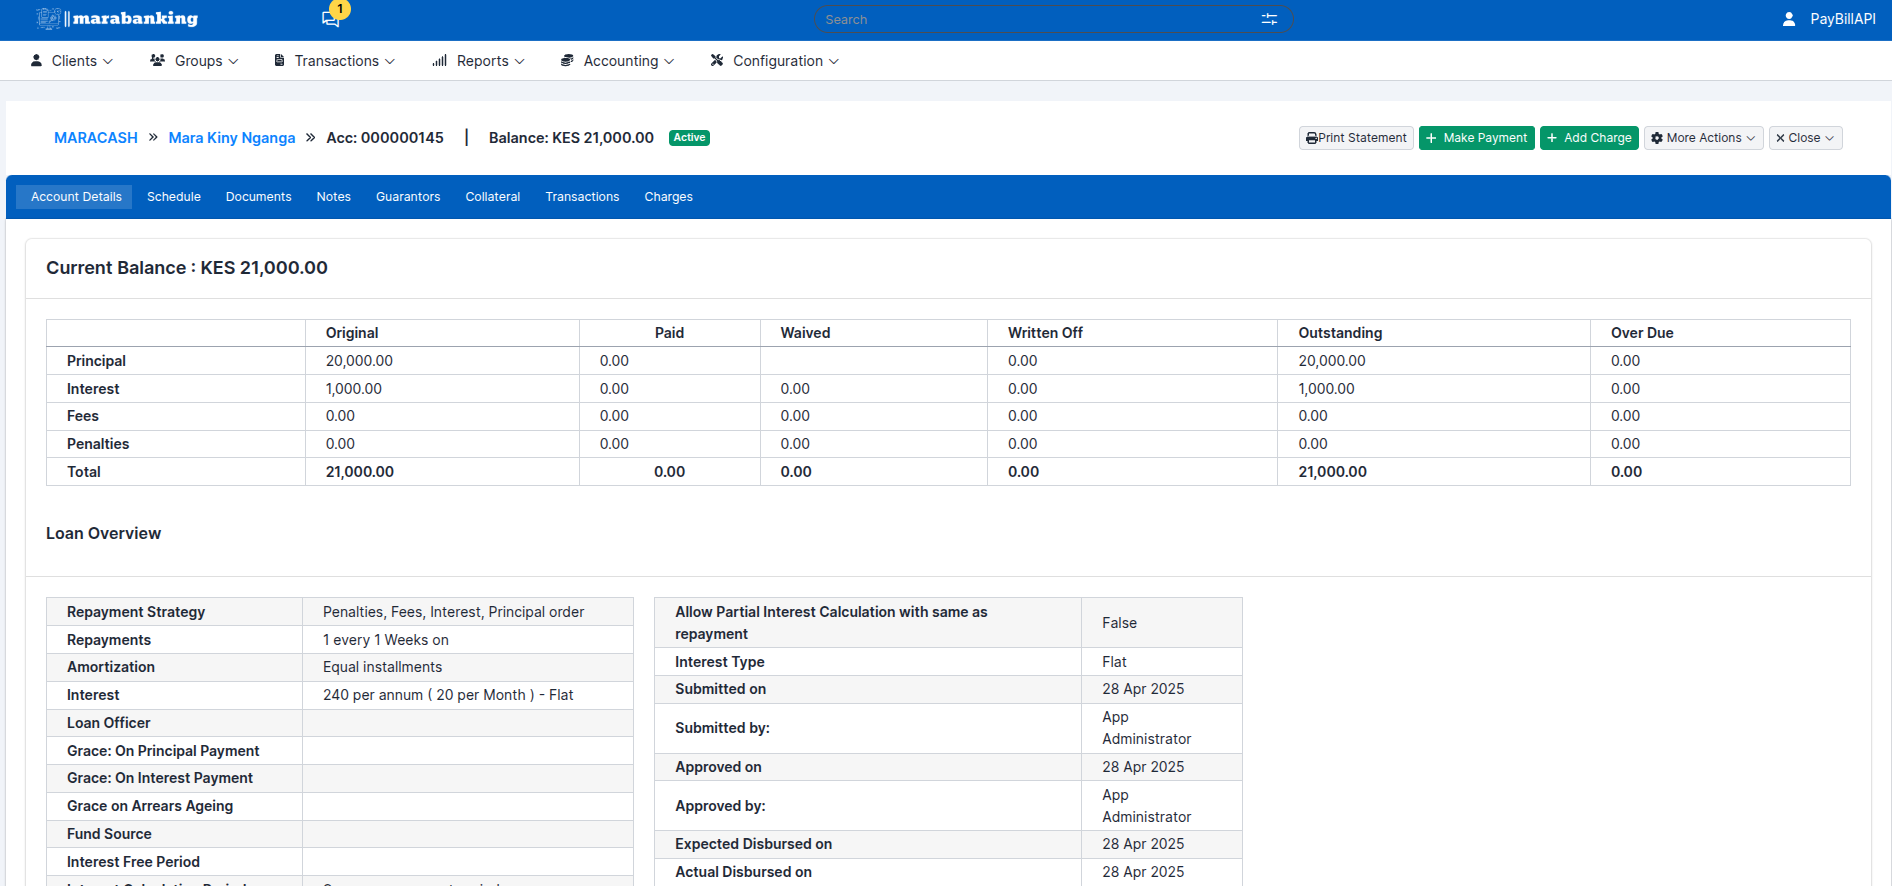The image size is (1892, 886).
Task: Click Equal installments amortization value
Action: 382,667
